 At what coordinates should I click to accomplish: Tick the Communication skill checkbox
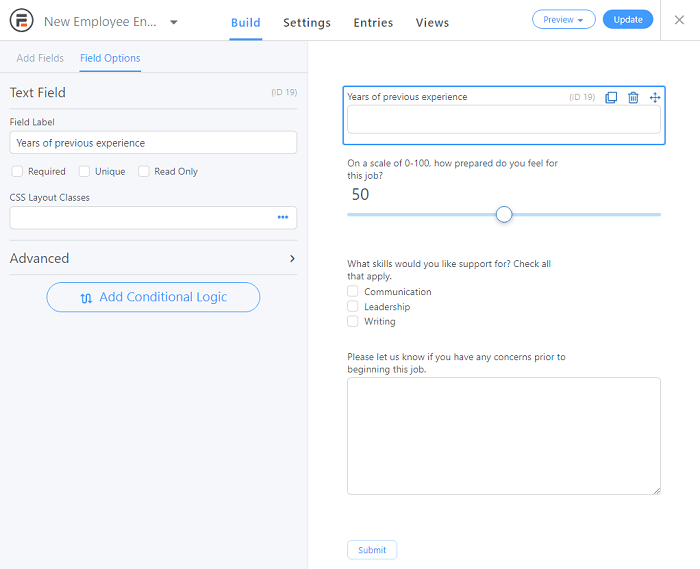click(353, 291)
